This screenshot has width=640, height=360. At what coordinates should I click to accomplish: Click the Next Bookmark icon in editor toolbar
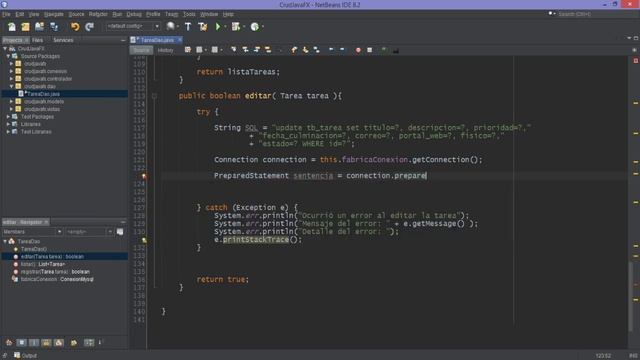click(x=305, y=50)
